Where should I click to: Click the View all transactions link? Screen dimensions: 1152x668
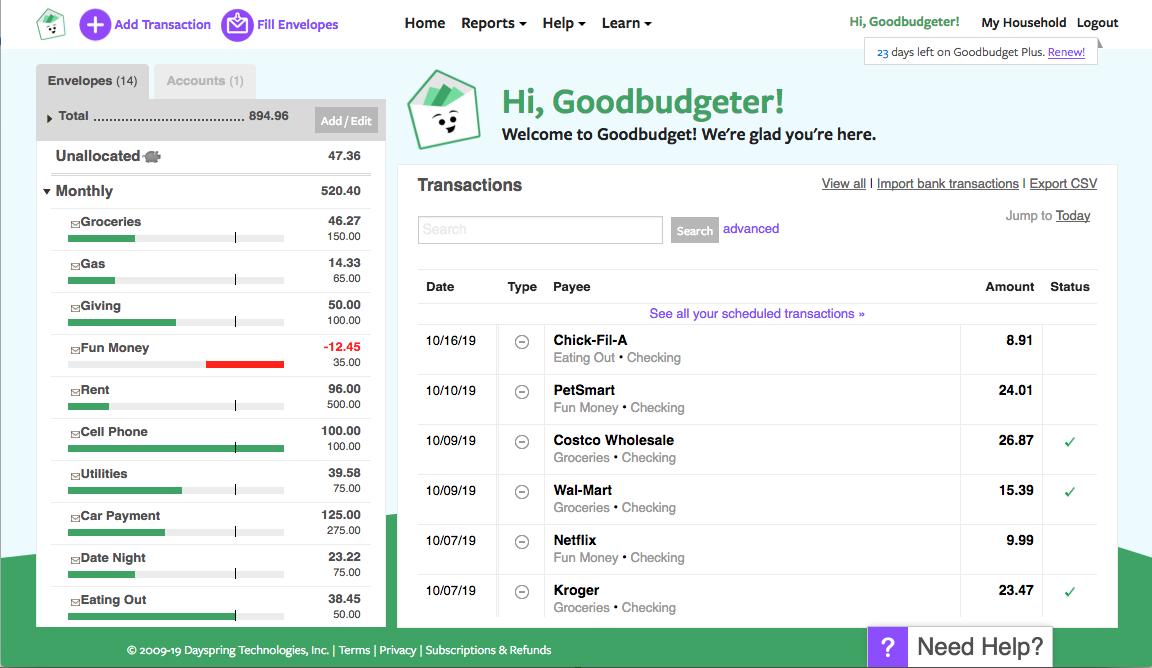(843, 184)
